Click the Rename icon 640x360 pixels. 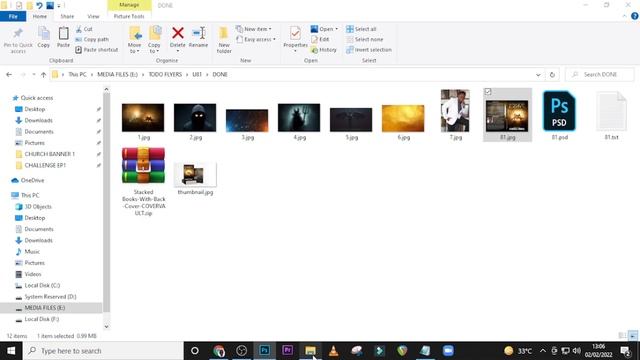point(198,33)
